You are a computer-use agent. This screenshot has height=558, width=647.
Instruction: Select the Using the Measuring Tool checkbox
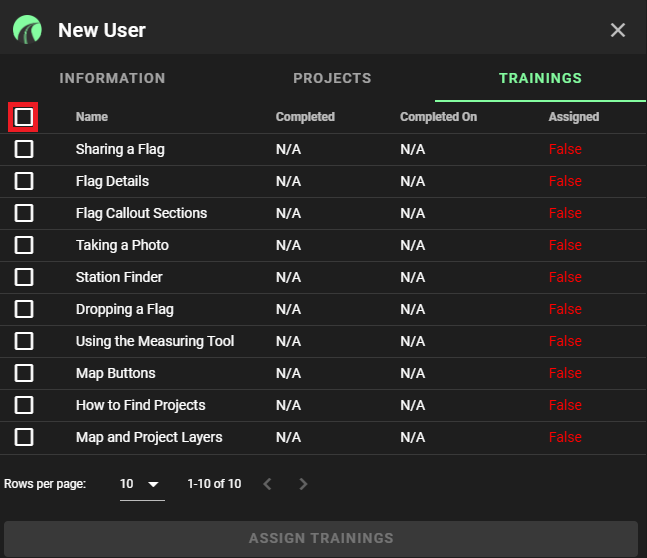coord(24,341)
